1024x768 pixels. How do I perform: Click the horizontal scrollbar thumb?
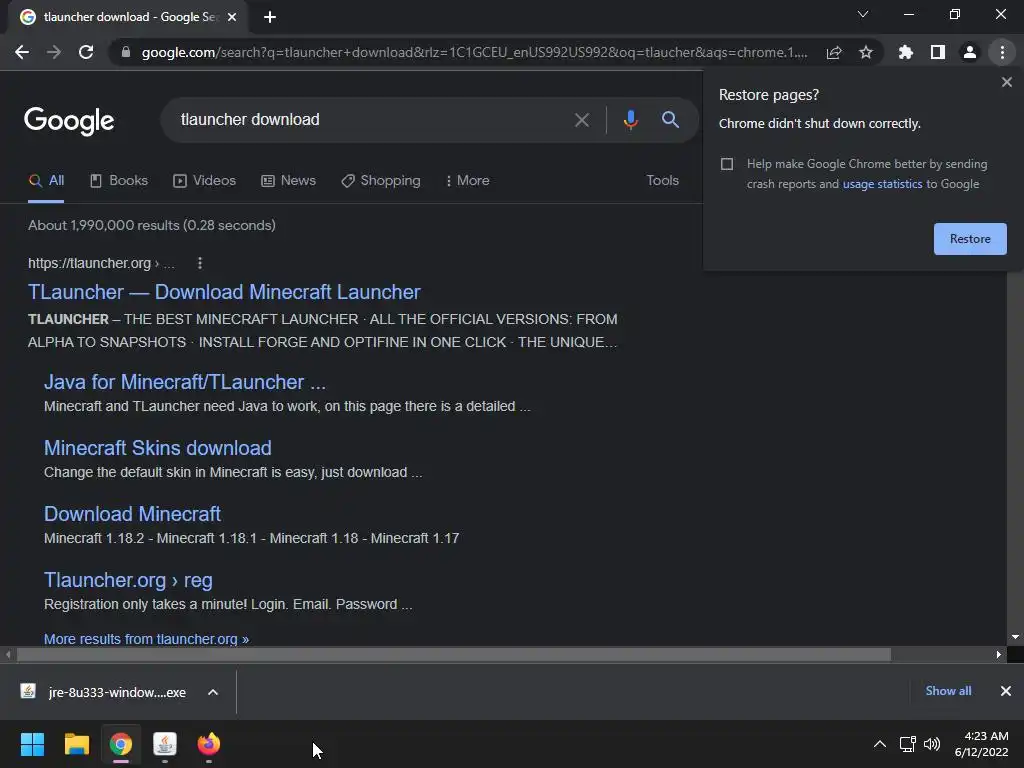click(454, 654)
